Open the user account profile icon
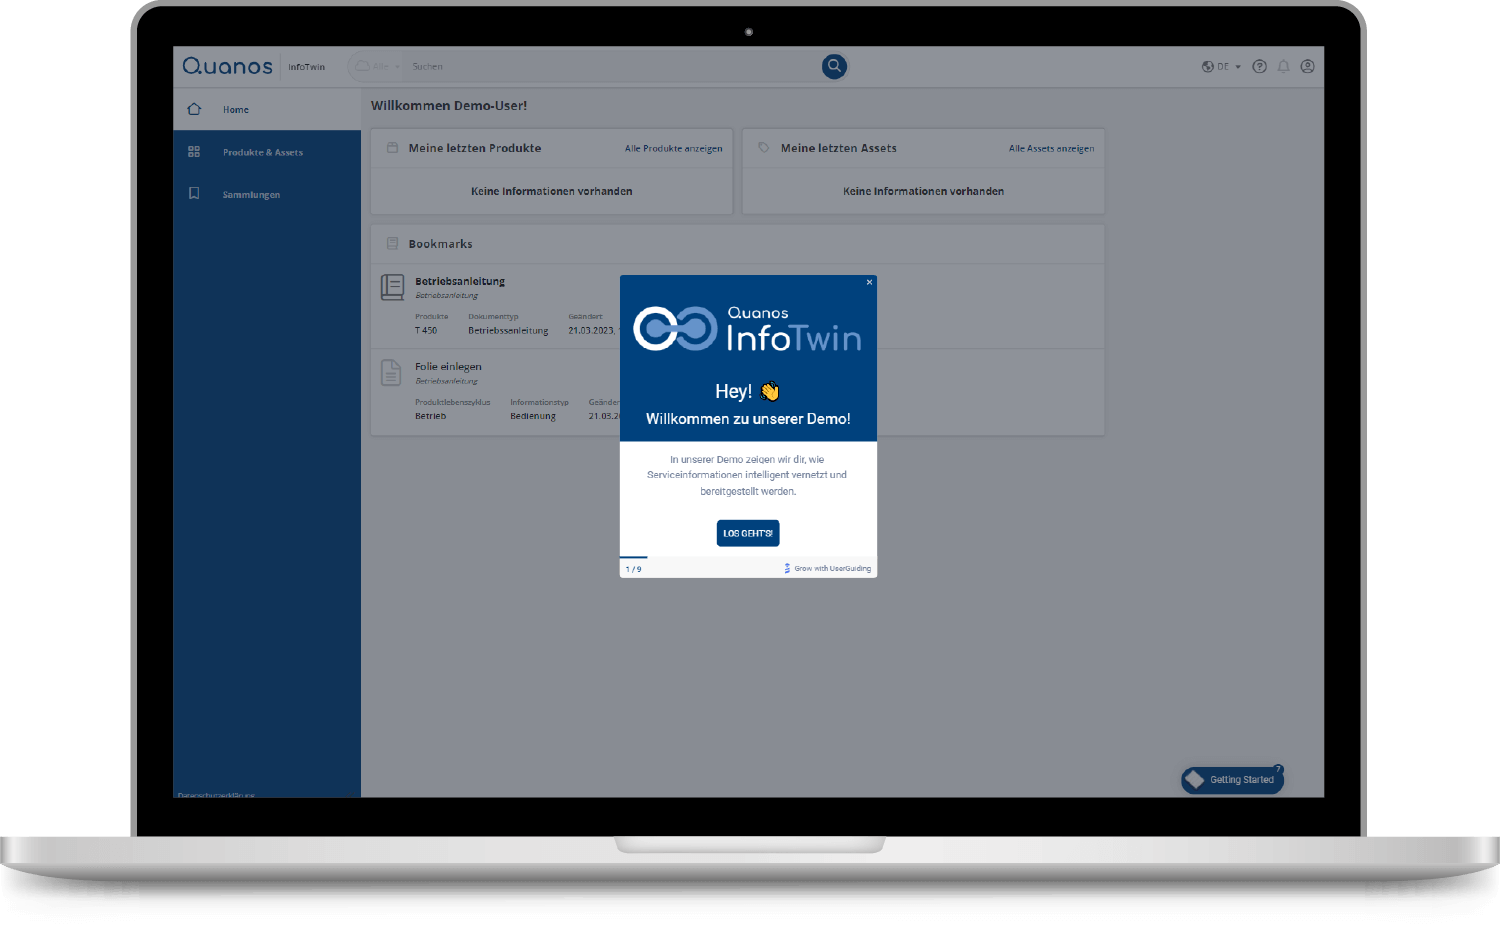The image size is (1500, 927). (x=1307, y=67)
